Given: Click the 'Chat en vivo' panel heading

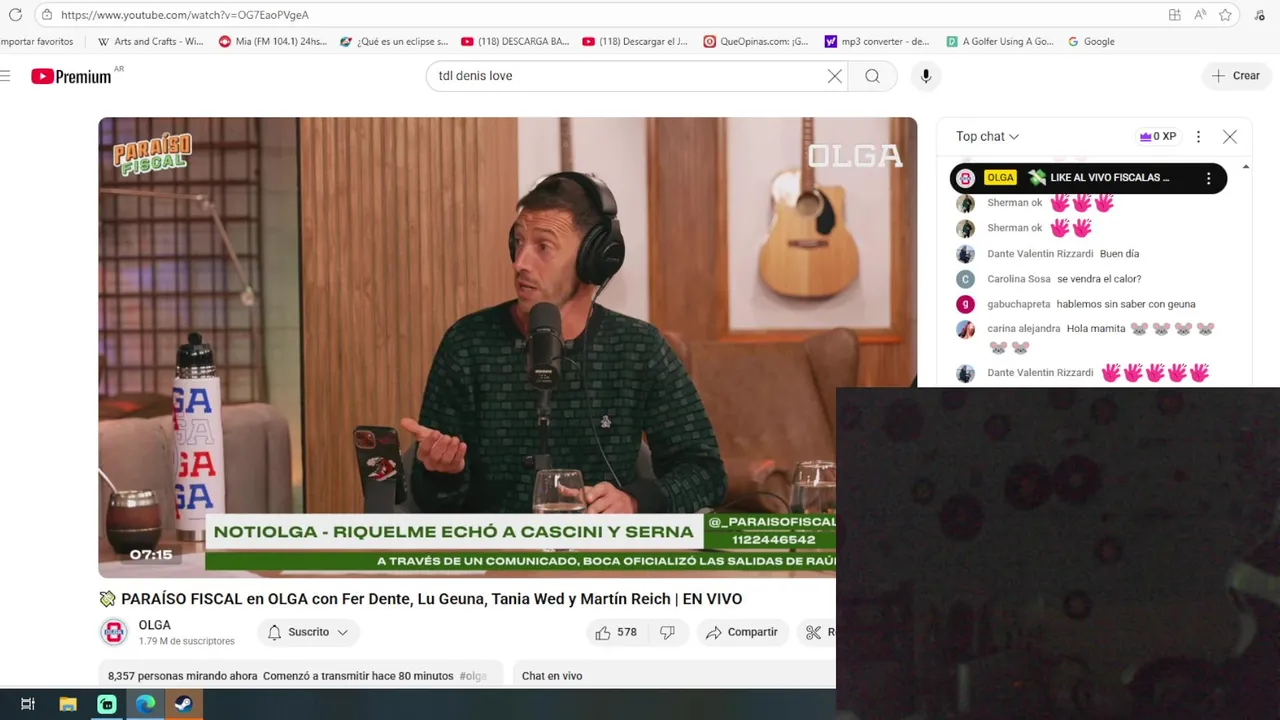Looking at the screenshot, I should coord(552,676).
